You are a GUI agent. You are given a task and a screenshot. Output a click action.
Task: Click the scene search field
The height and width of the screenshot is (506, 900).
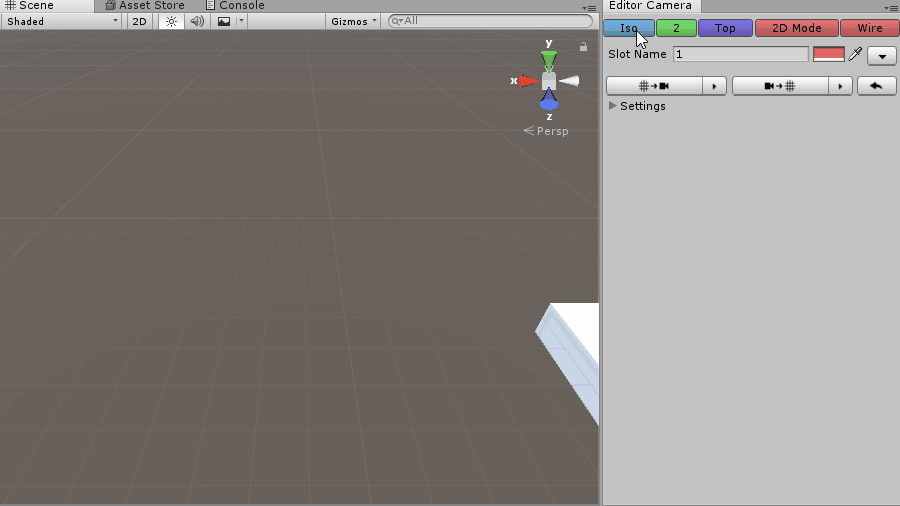490,21
